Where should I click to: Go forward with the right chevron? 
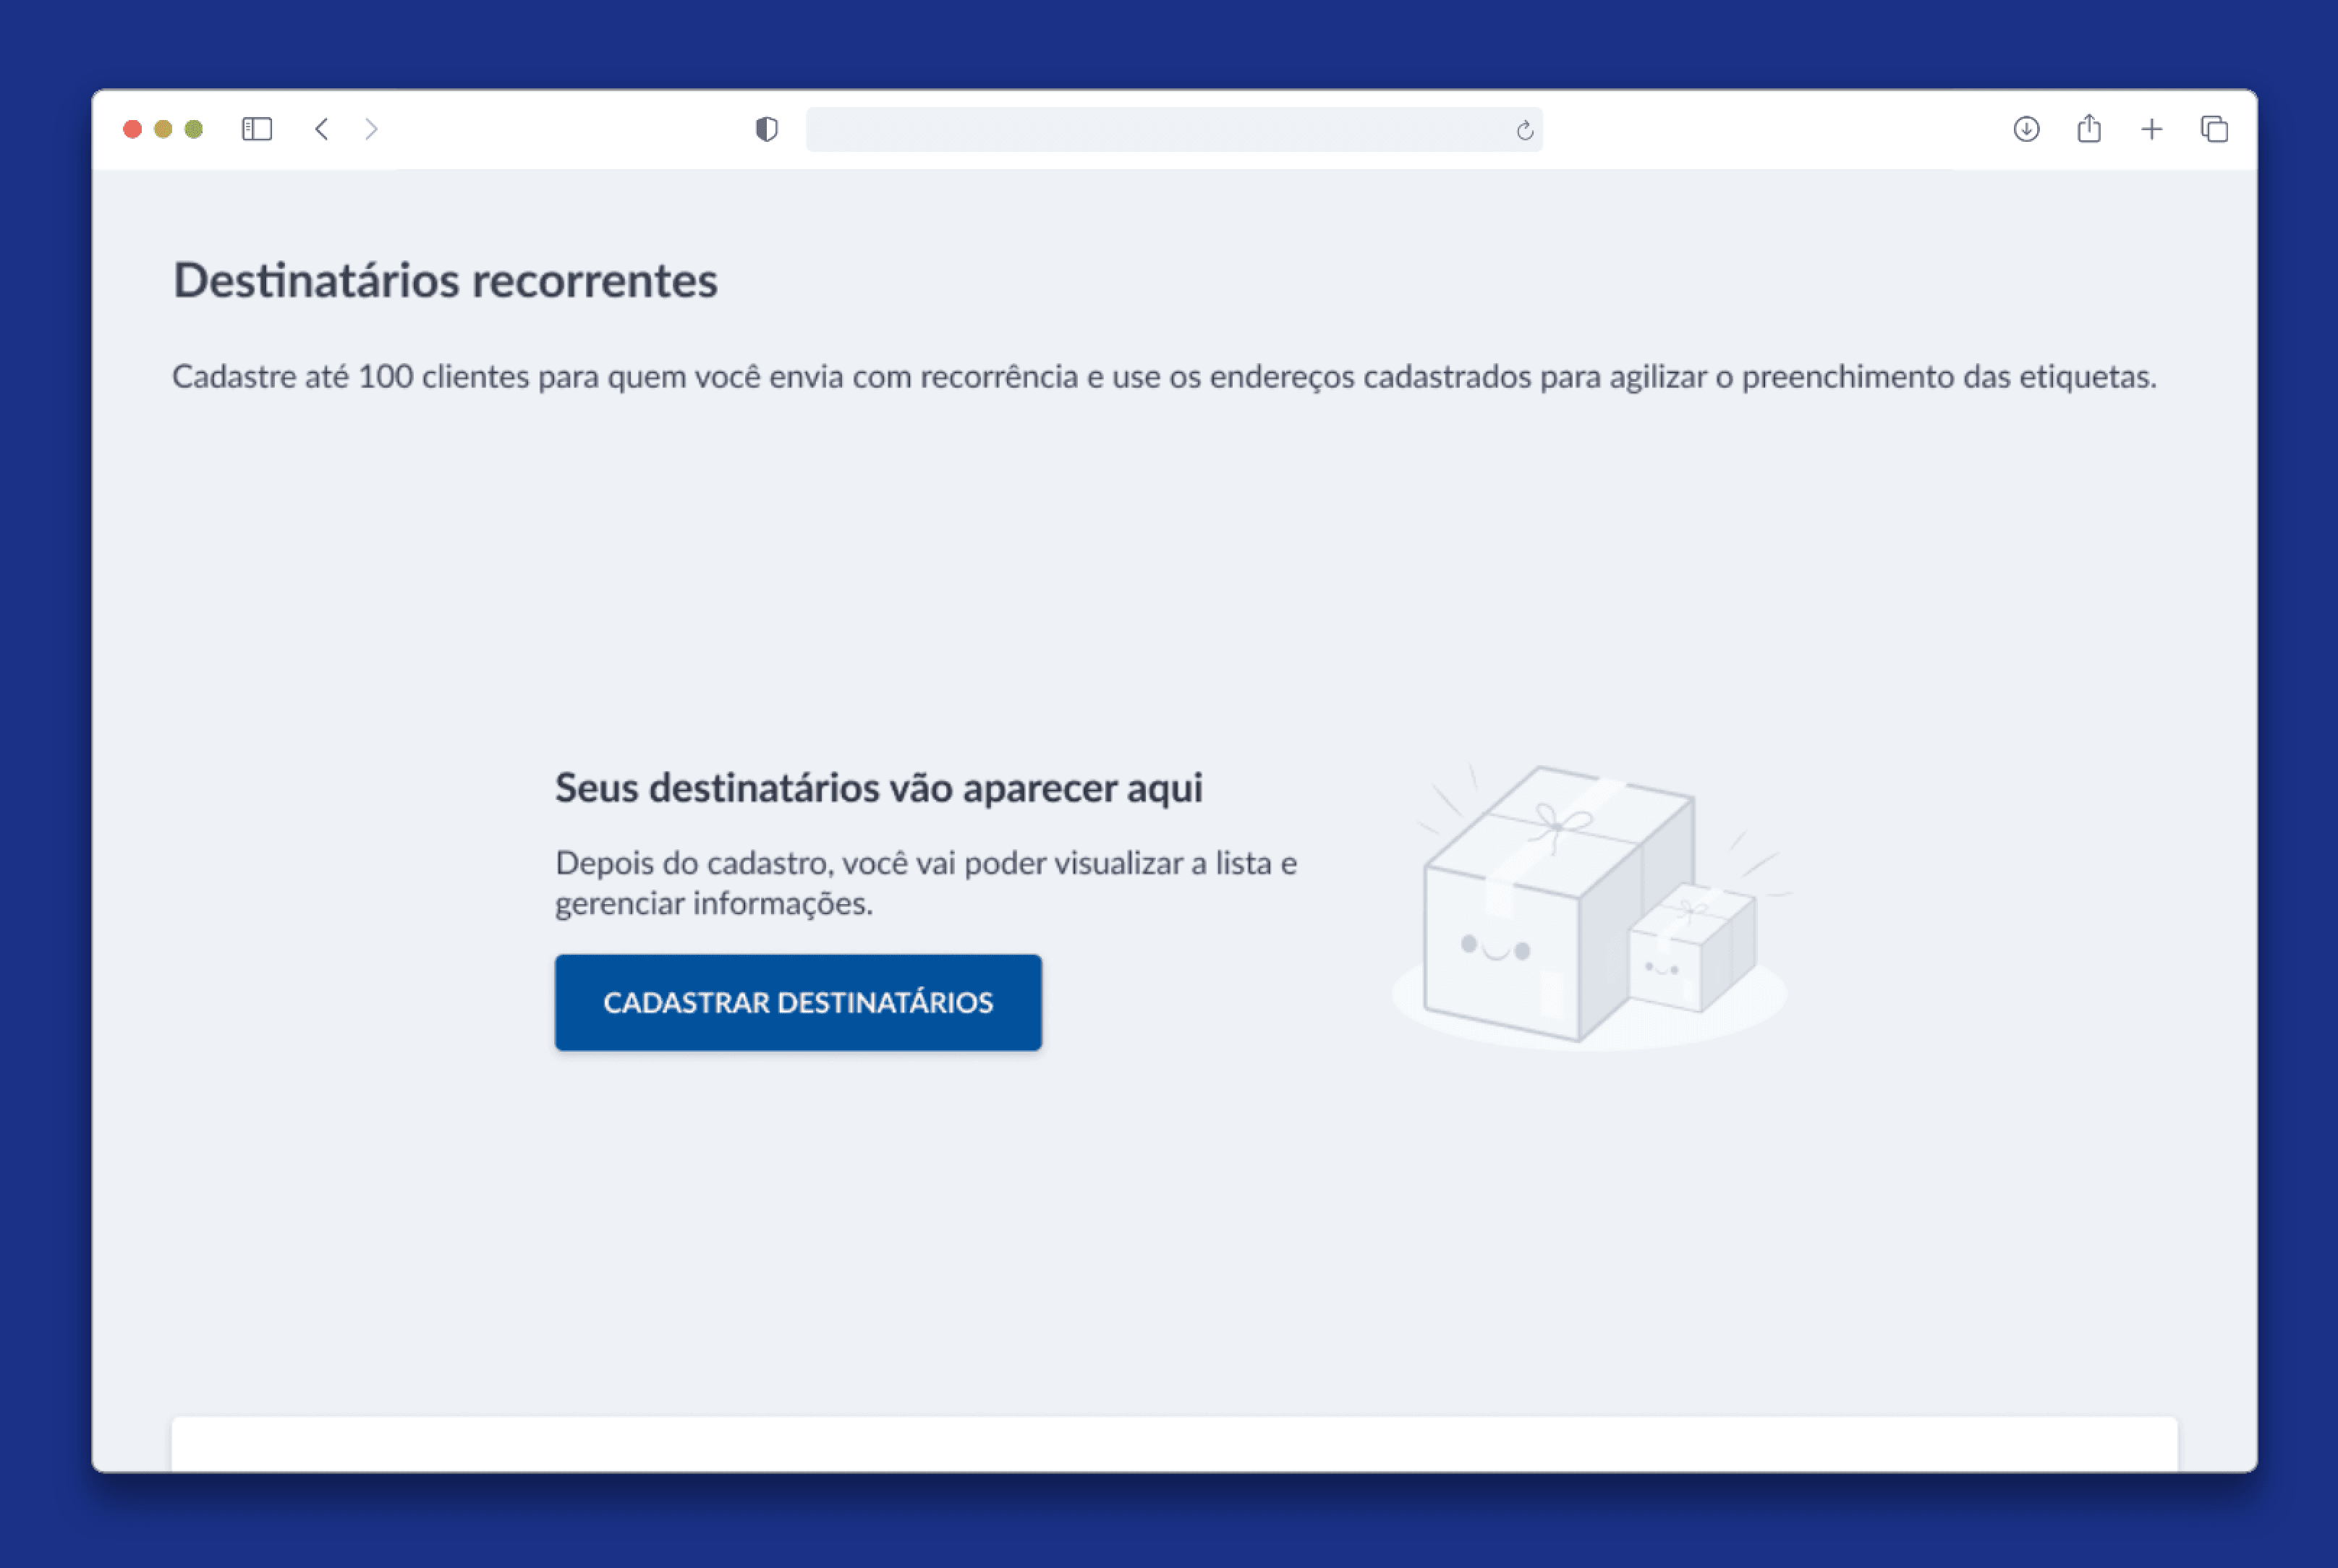(x=371, y=129)
